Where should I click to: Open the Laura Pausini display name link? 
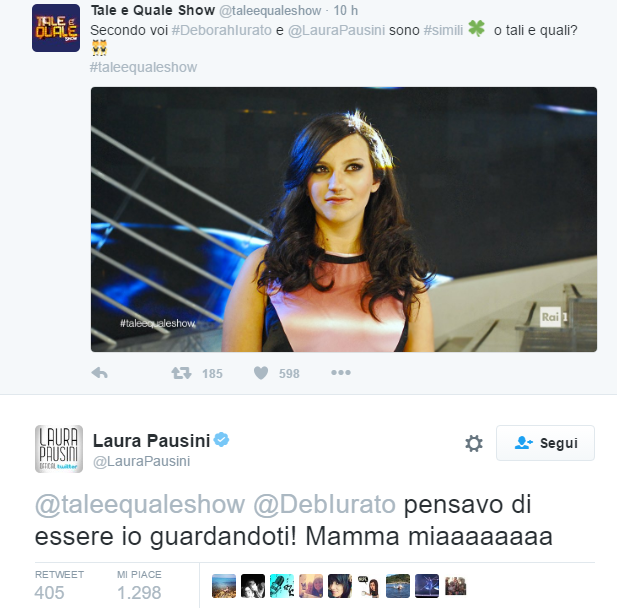(151, 441)
